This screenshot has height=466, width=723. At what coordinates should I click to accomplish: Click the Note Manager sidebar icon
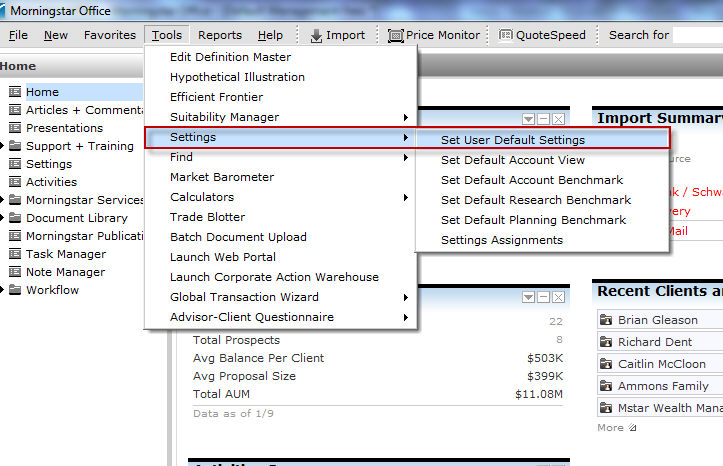15,272
